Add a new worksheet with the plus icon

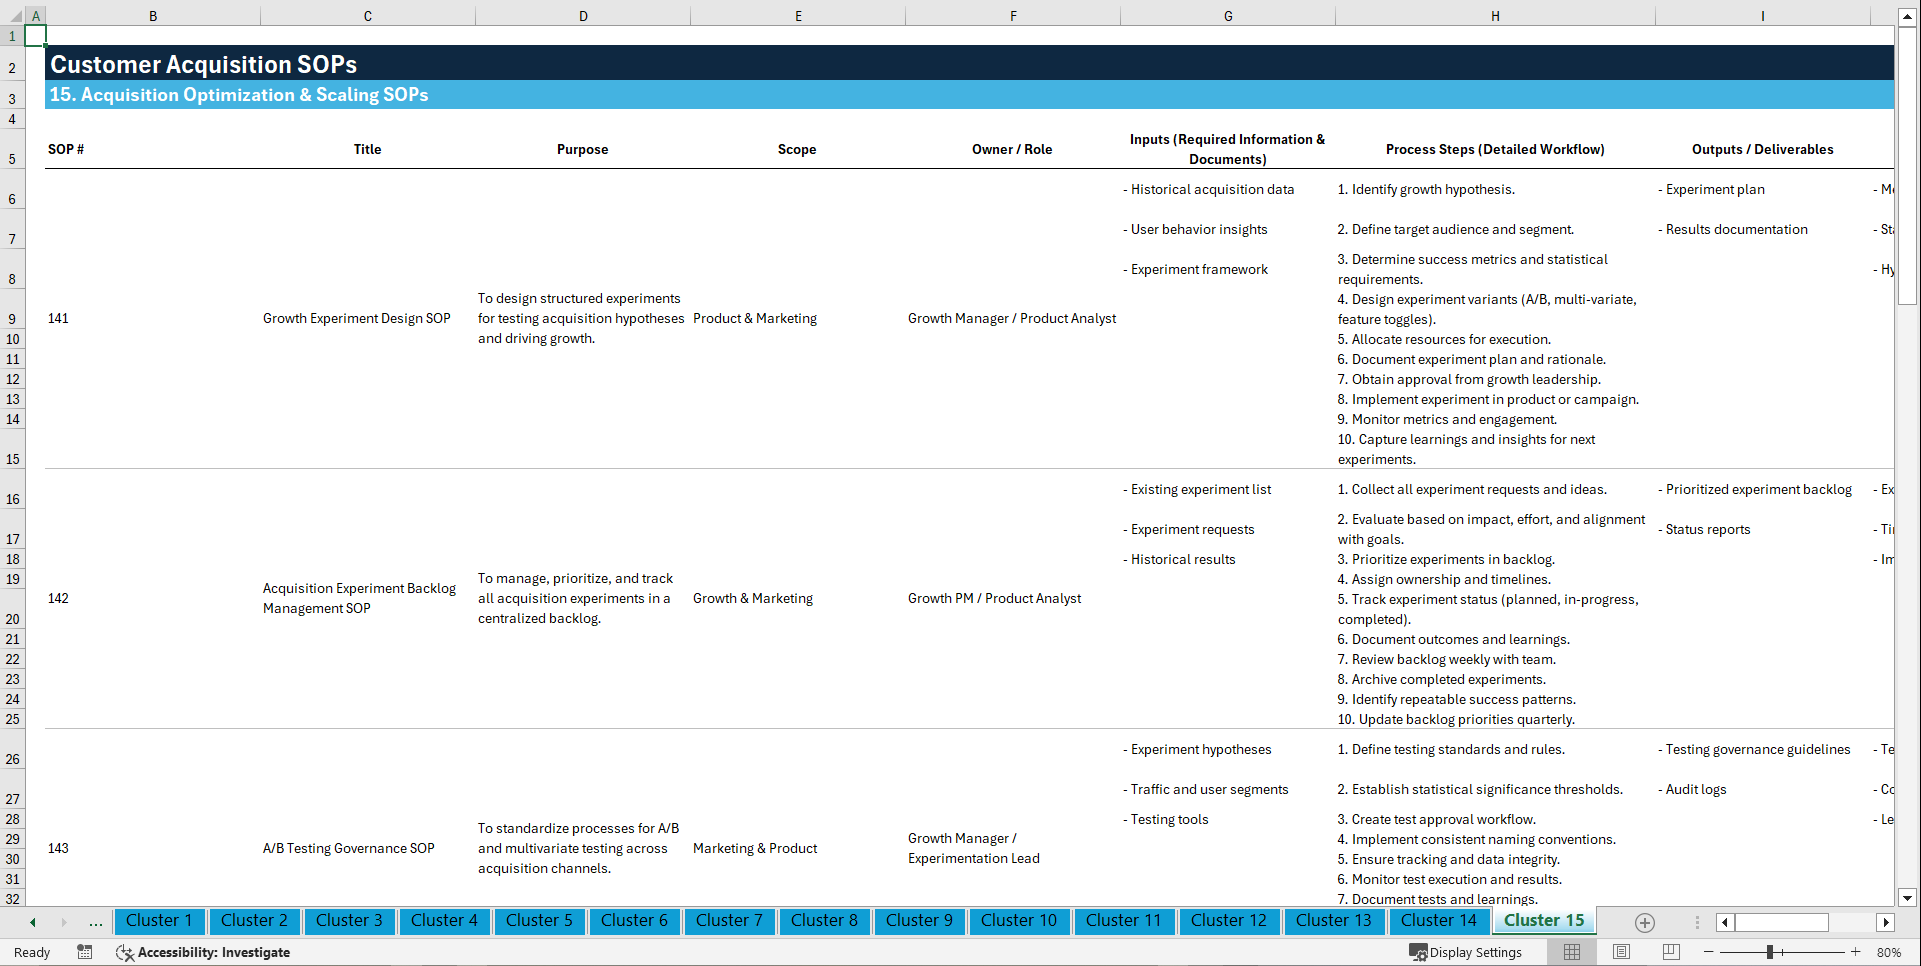[1644, 922]
